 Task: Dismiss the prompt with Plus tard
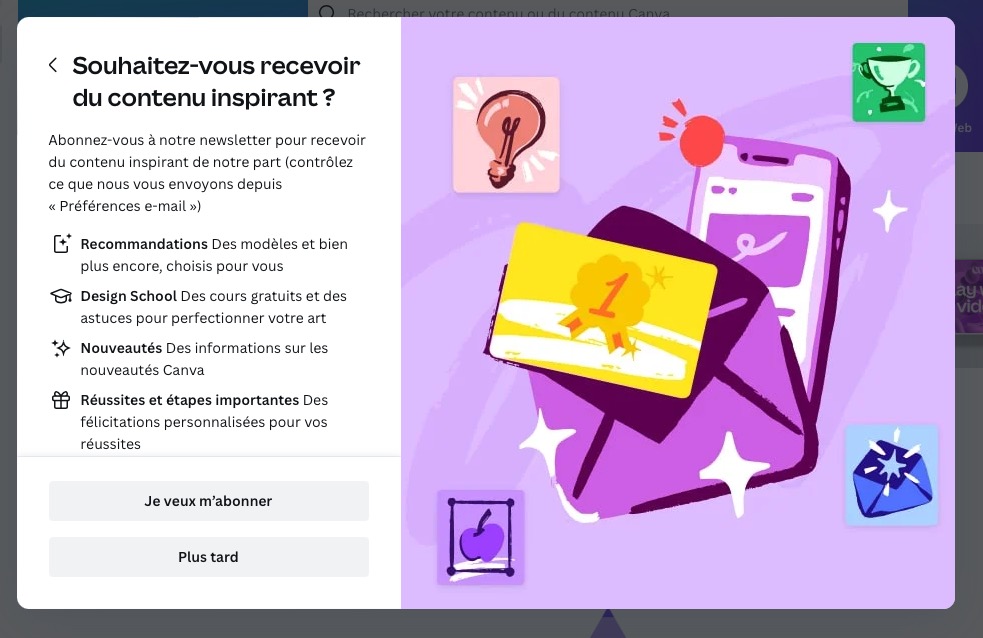click(209, 557)
